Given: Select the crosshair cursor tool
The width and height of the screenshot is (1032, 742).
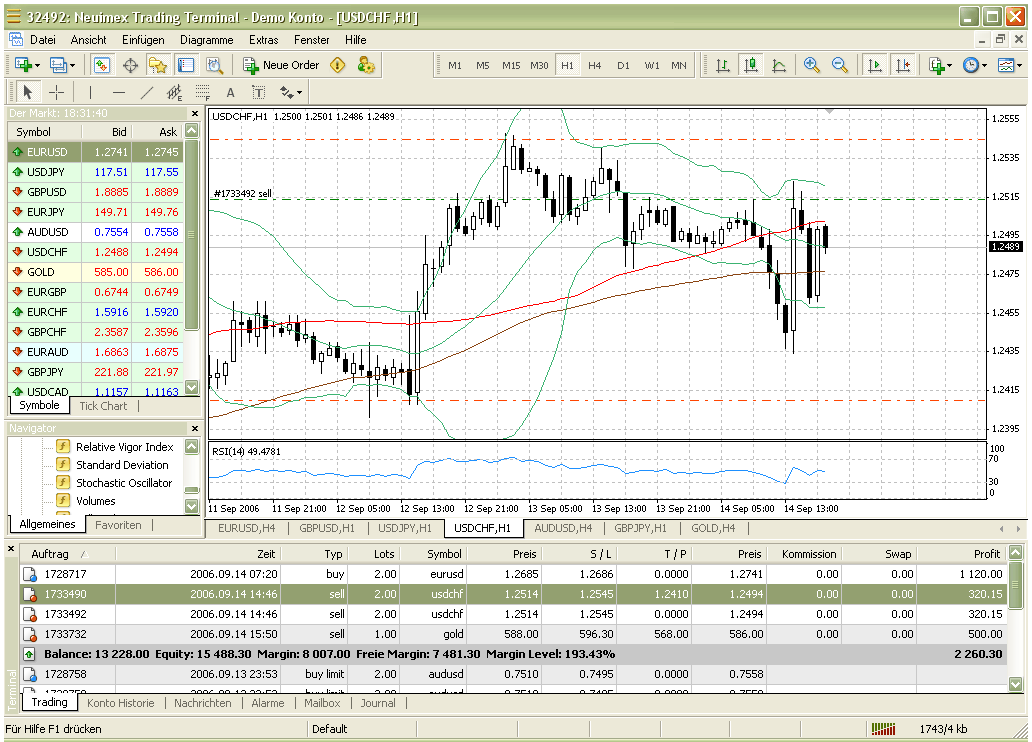Looking at the screenshot, I should click(57, 92).
